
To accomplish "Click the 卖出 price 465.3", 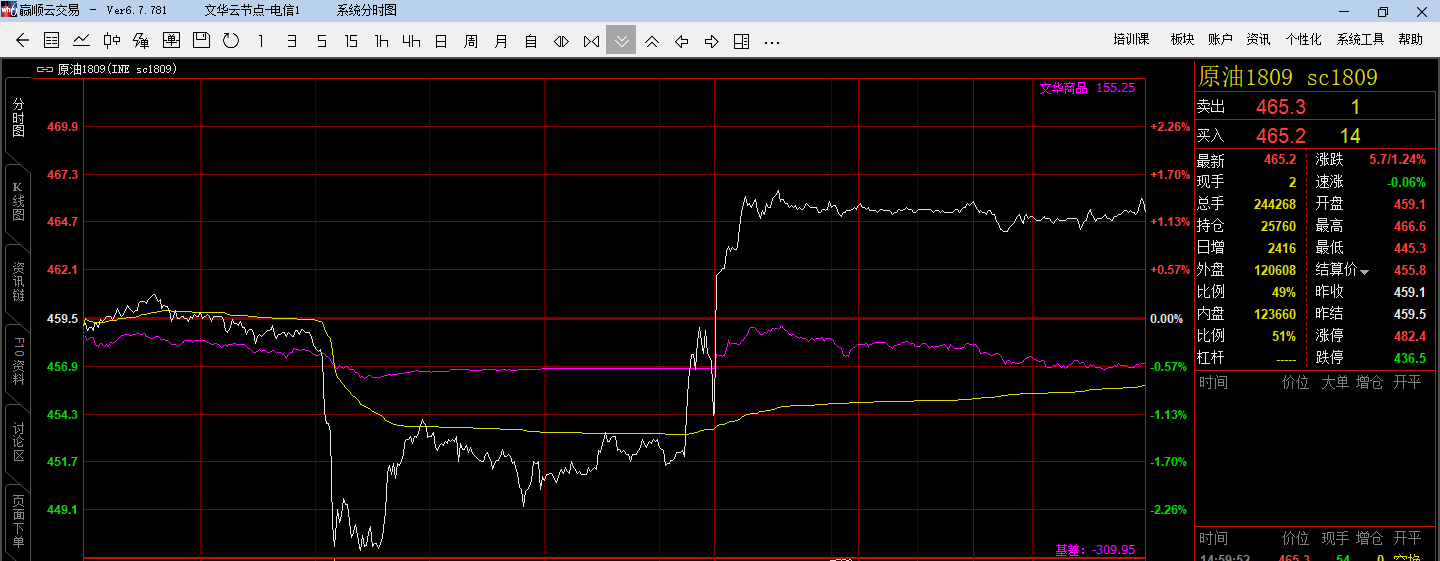I will tap(1280, 107).
